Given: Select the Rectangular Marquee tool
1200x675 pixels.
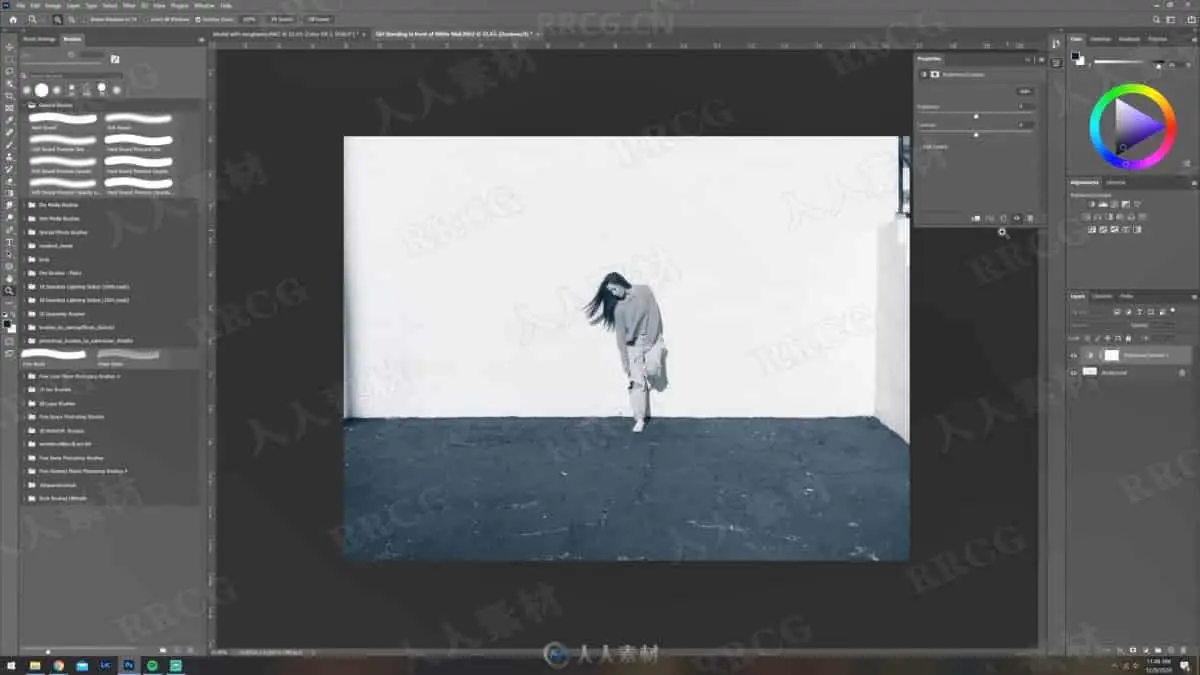Looking at the screenshot, I should coord(10,60).
